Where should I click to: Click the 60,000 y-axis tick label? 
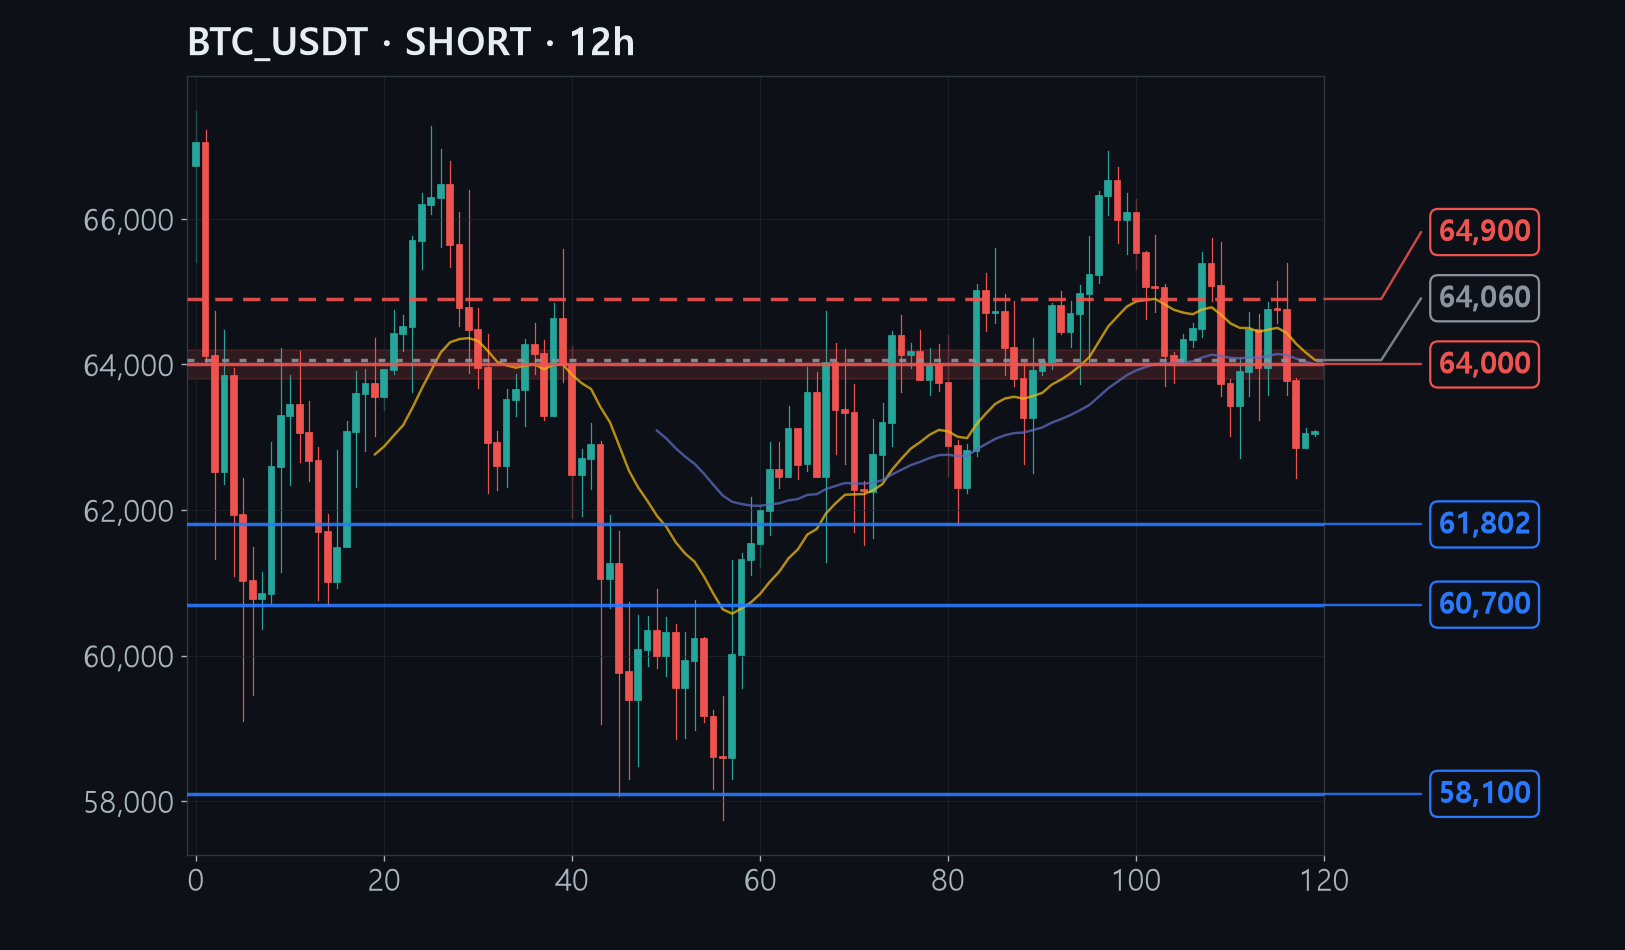129,657
